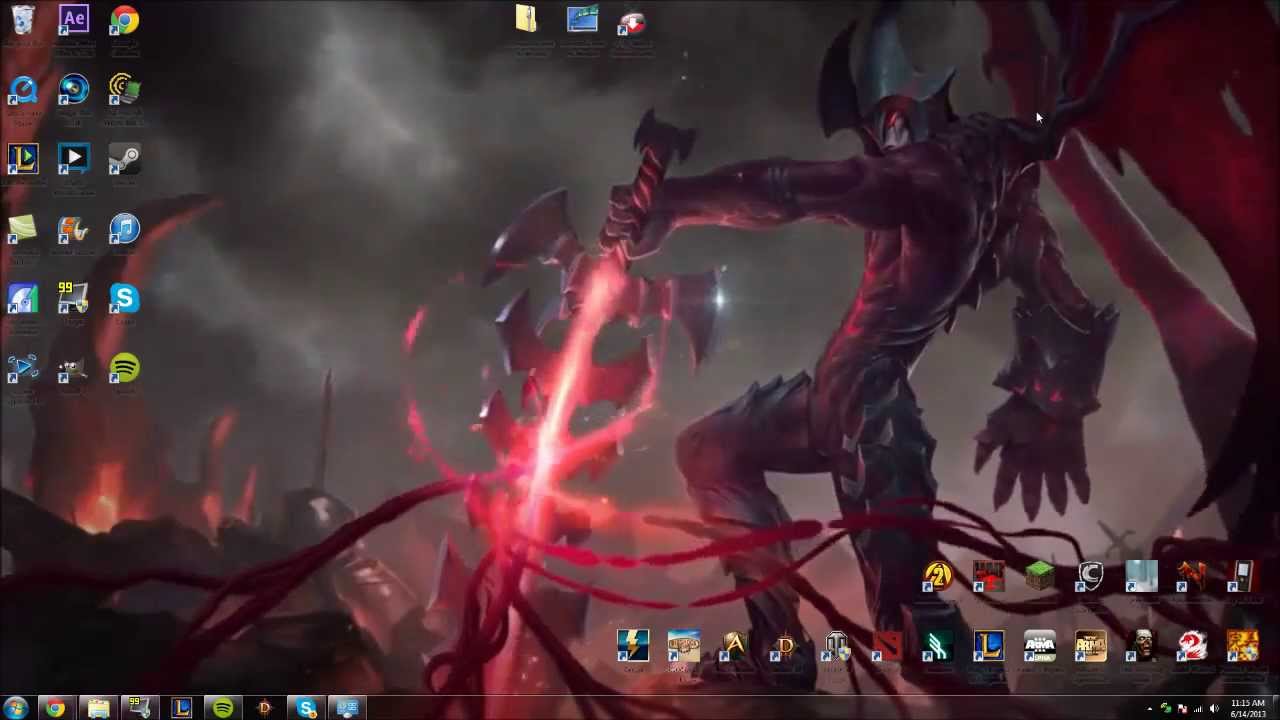Screen dimensions: 1280x720
Task: Open the yellow folder at desktop top
Action: pyautogui.click(x=527, y=20)
